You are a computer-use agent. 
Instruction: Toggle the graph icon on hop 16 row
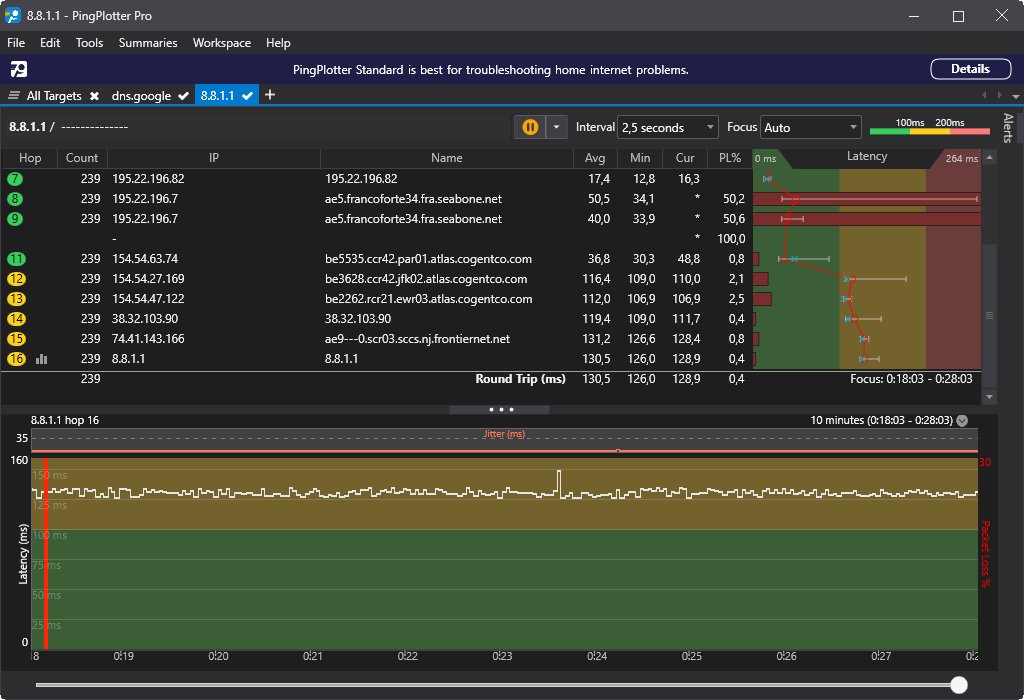tap(41, 358)
